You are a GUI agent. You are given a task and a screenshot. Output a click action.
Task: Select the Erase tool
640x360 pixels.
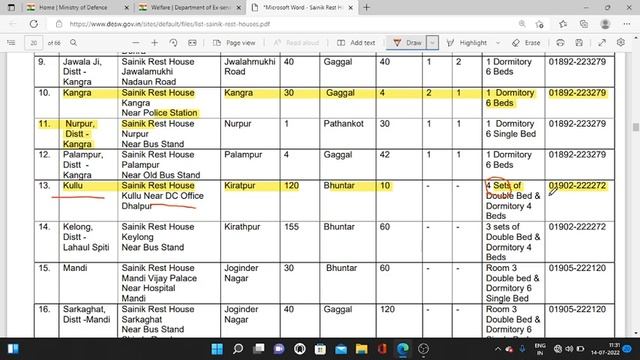click(x=527, y=42)
